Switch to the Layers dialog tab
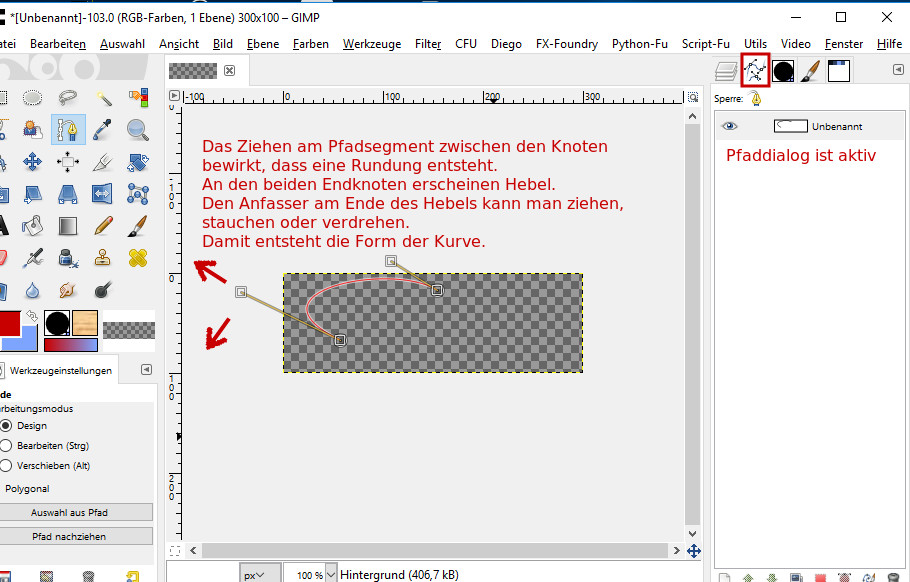910x582 pixels. [x=725, y=71]
